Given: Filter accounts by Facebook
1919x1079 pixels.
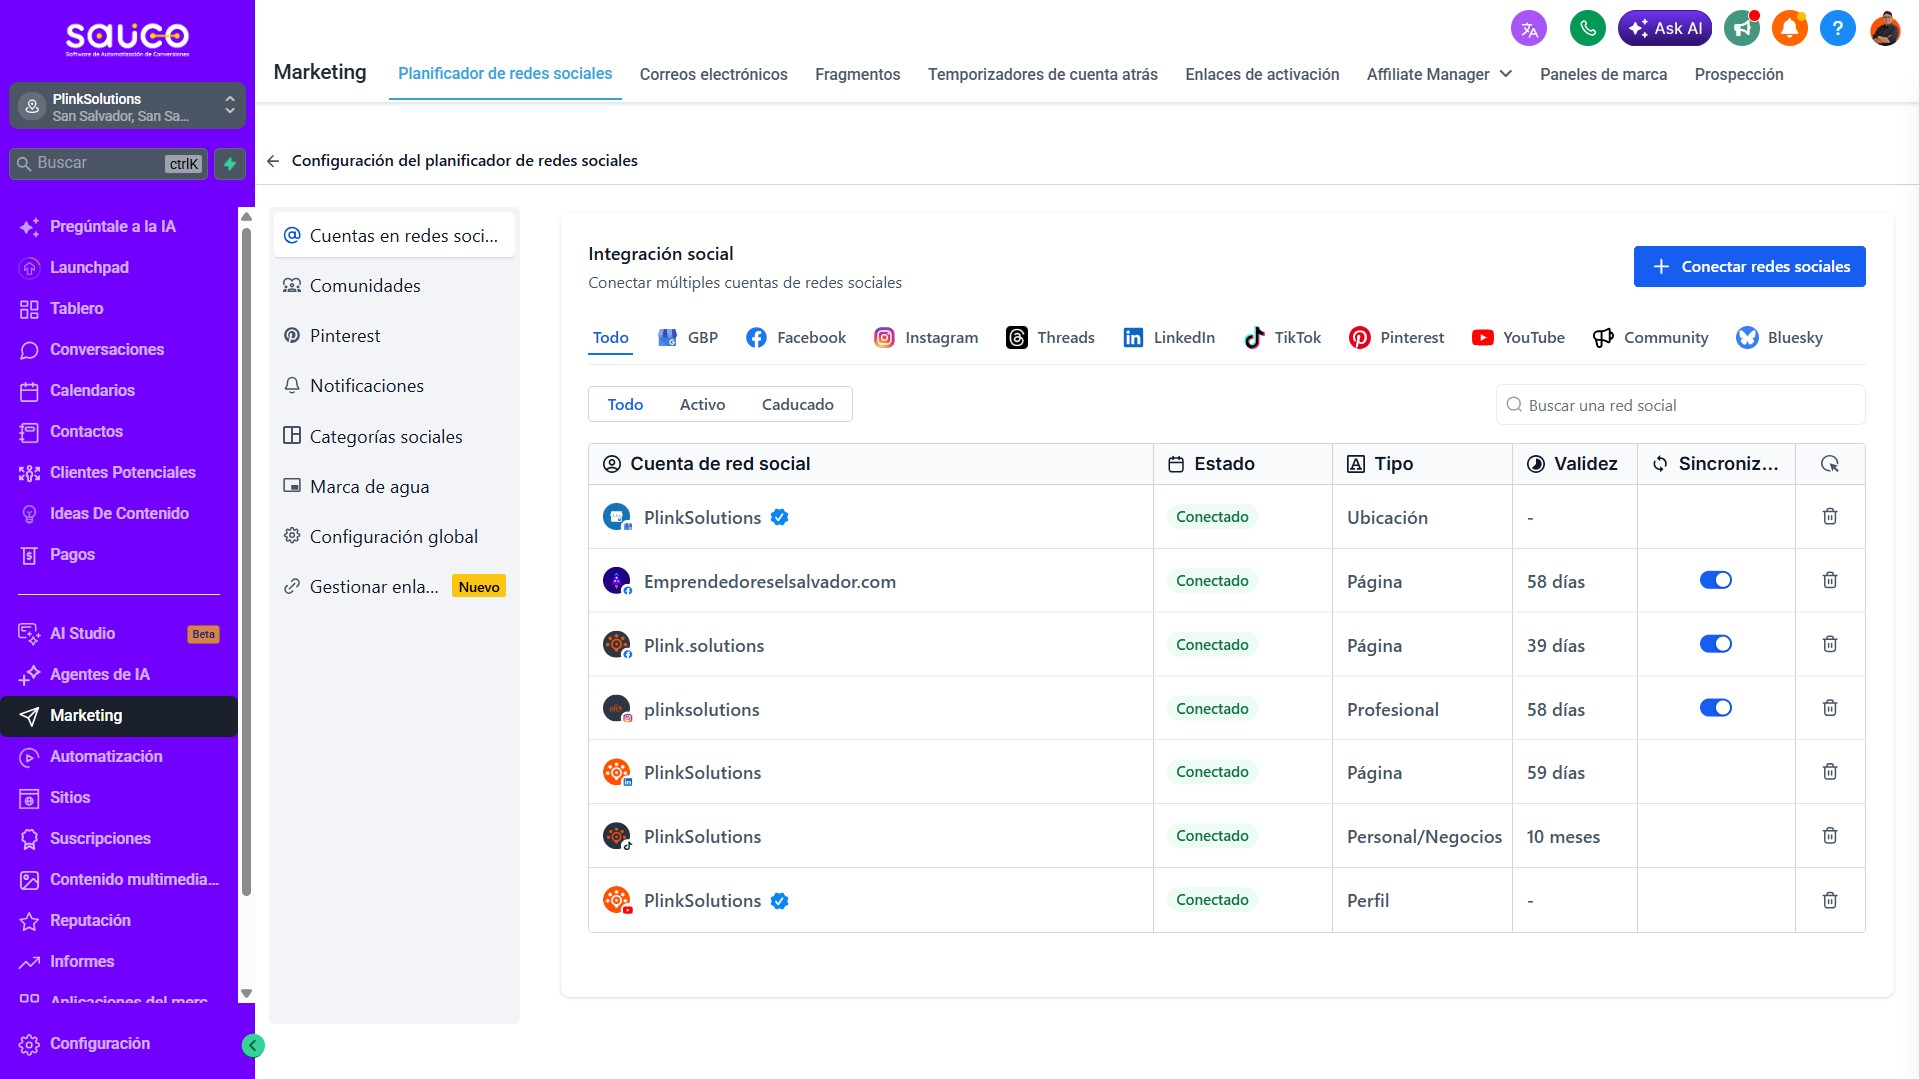Looking at the screenshot, I should point(796,338).
